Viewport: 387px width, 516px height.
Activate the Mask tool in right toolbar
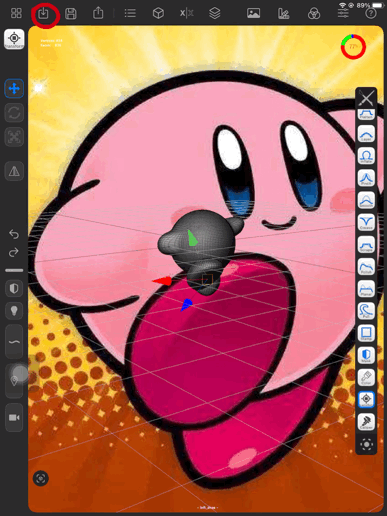point(366,355)
